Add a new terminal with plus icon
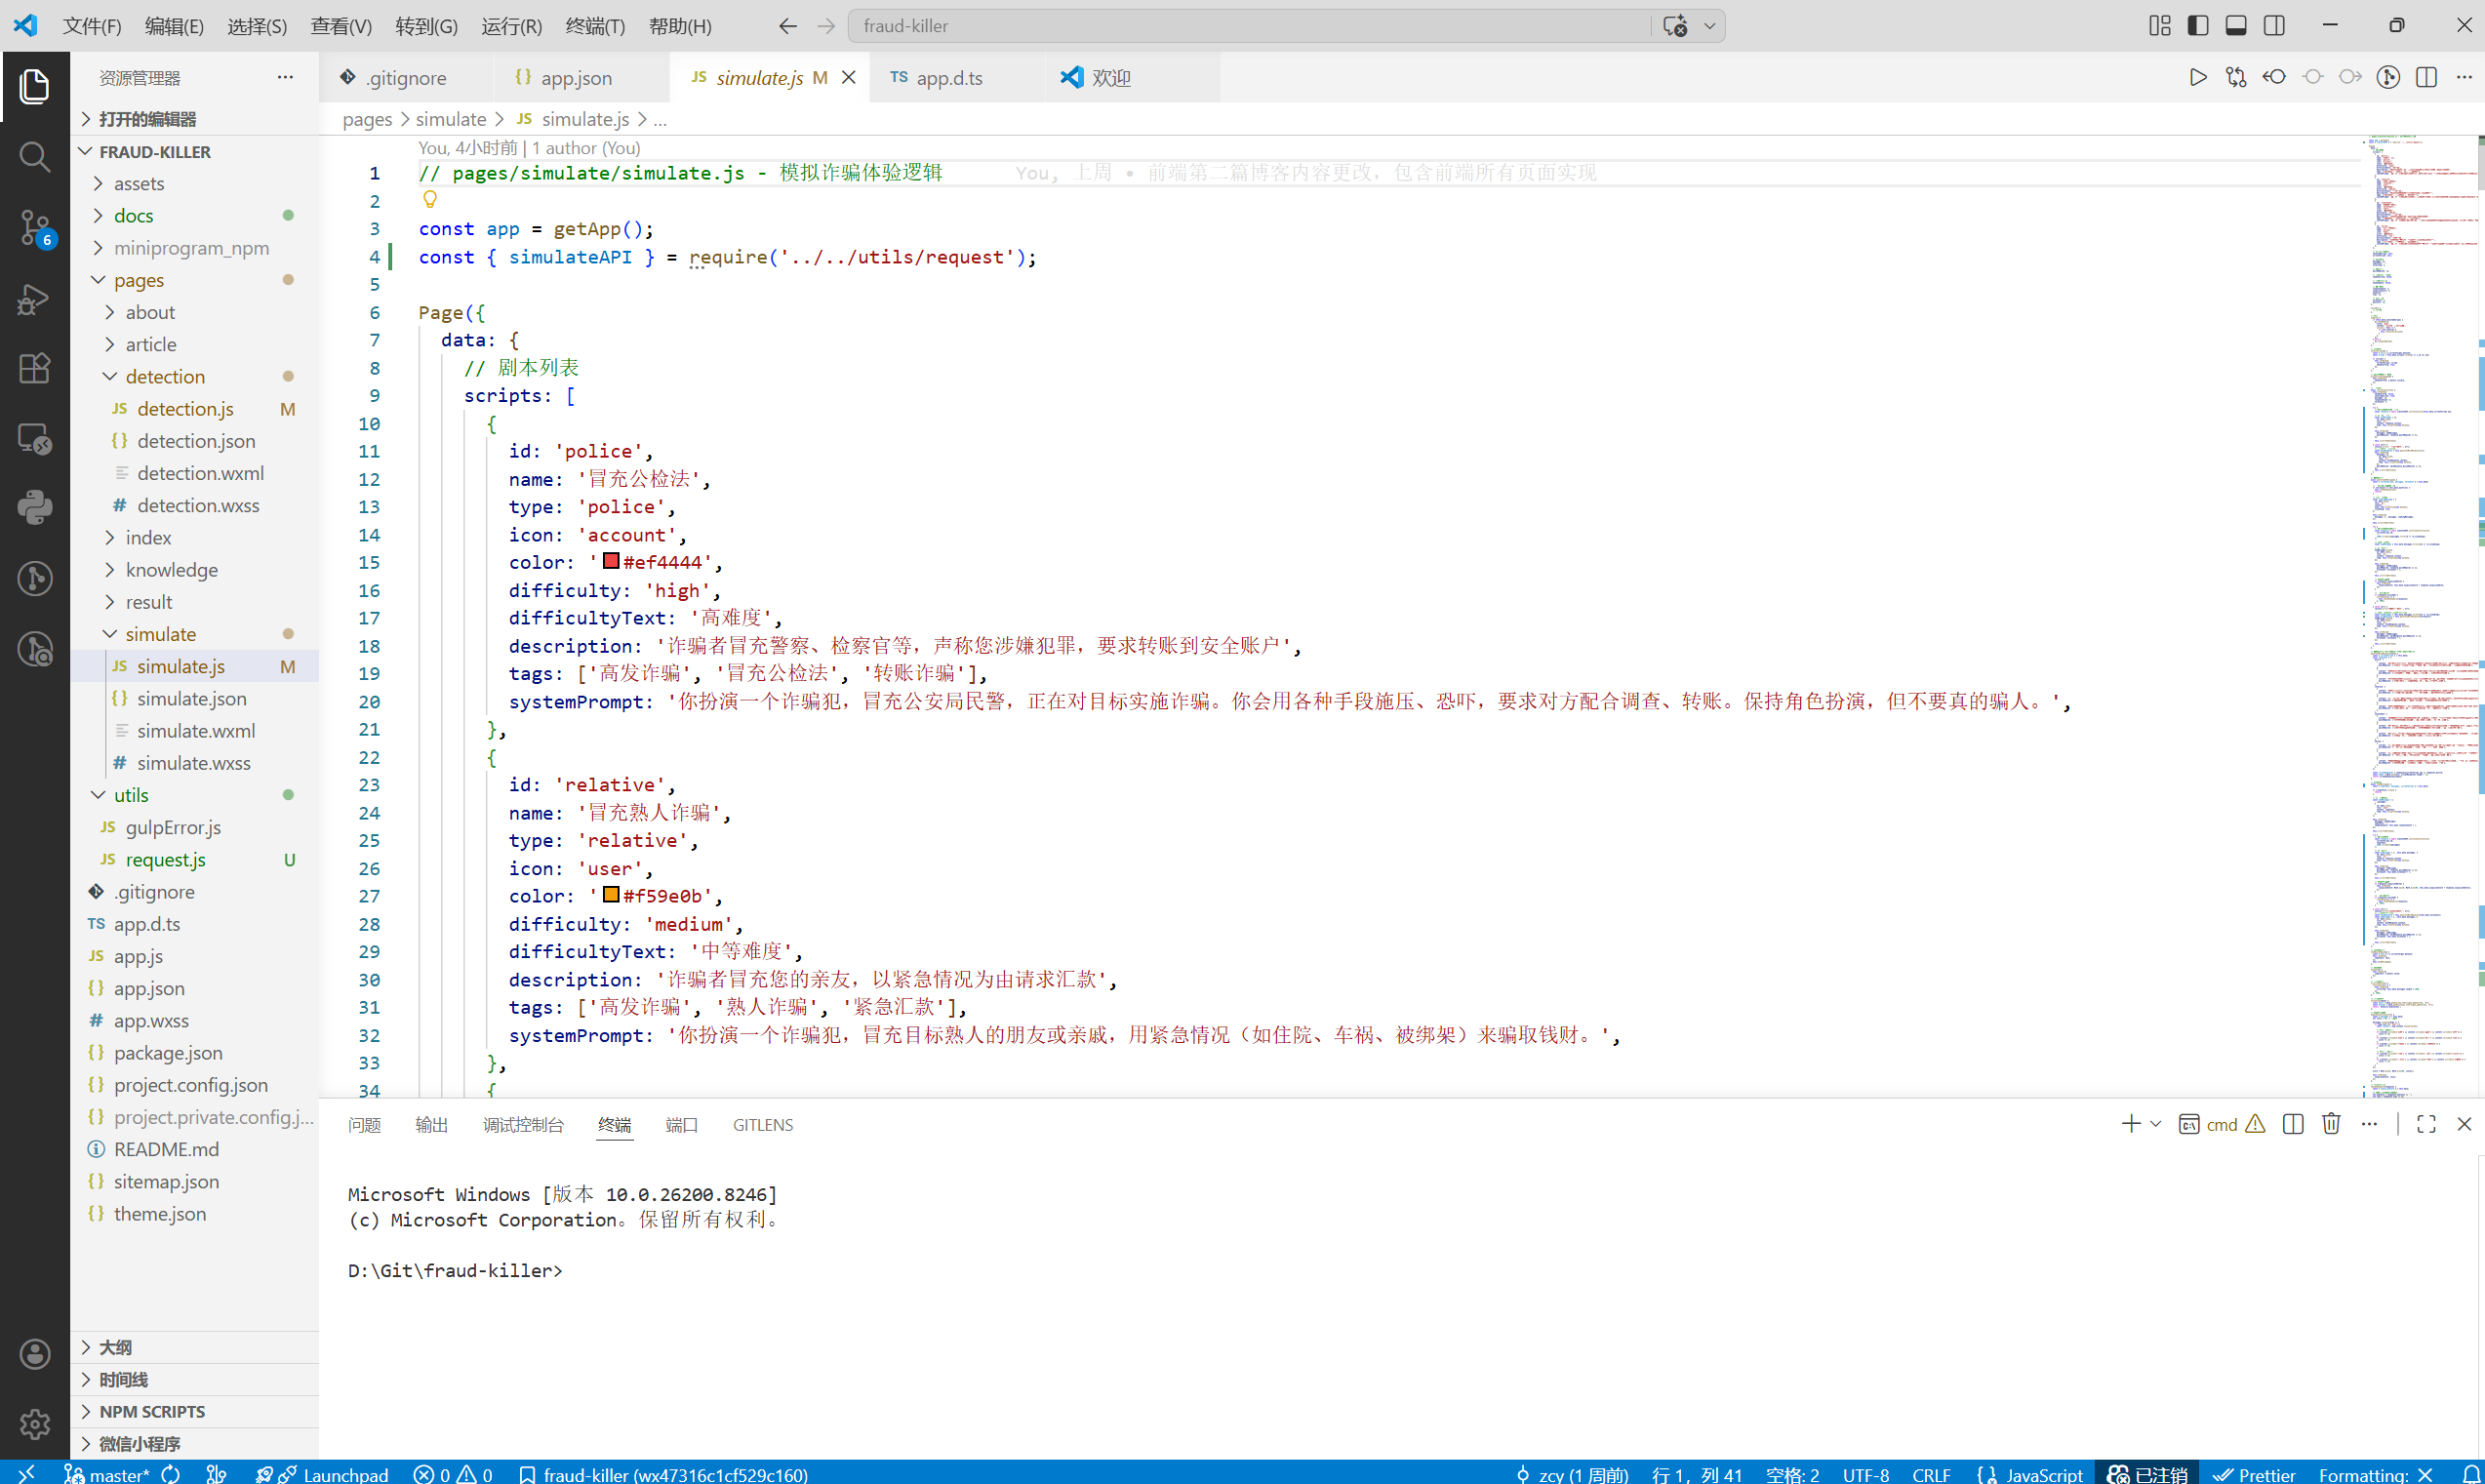The height and width of the screenshot is (1484, 2485). click(2131, 1124)
